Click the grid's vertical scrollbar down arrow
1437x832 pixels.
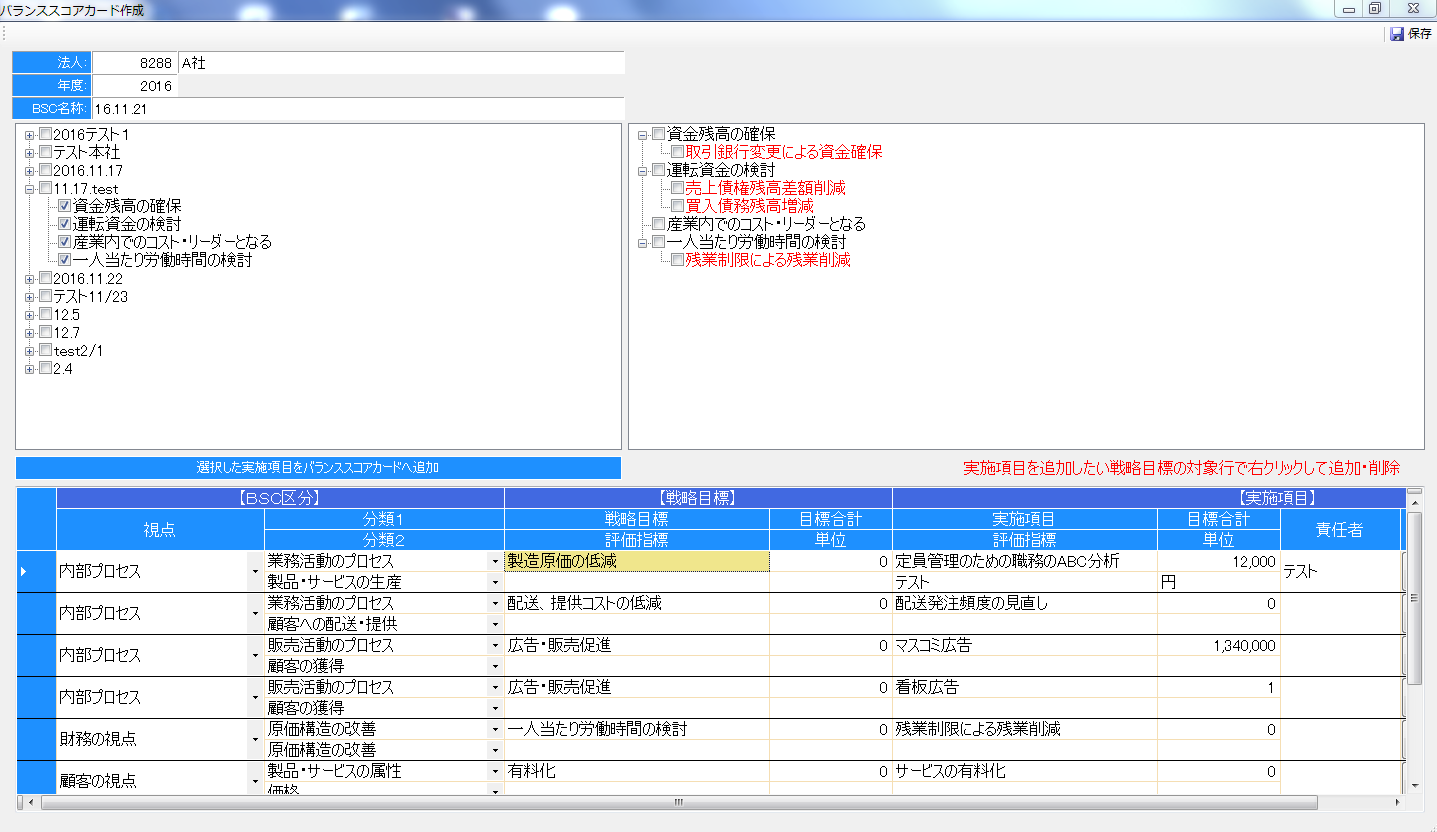pyautogui.click(x=1414, y=786)
